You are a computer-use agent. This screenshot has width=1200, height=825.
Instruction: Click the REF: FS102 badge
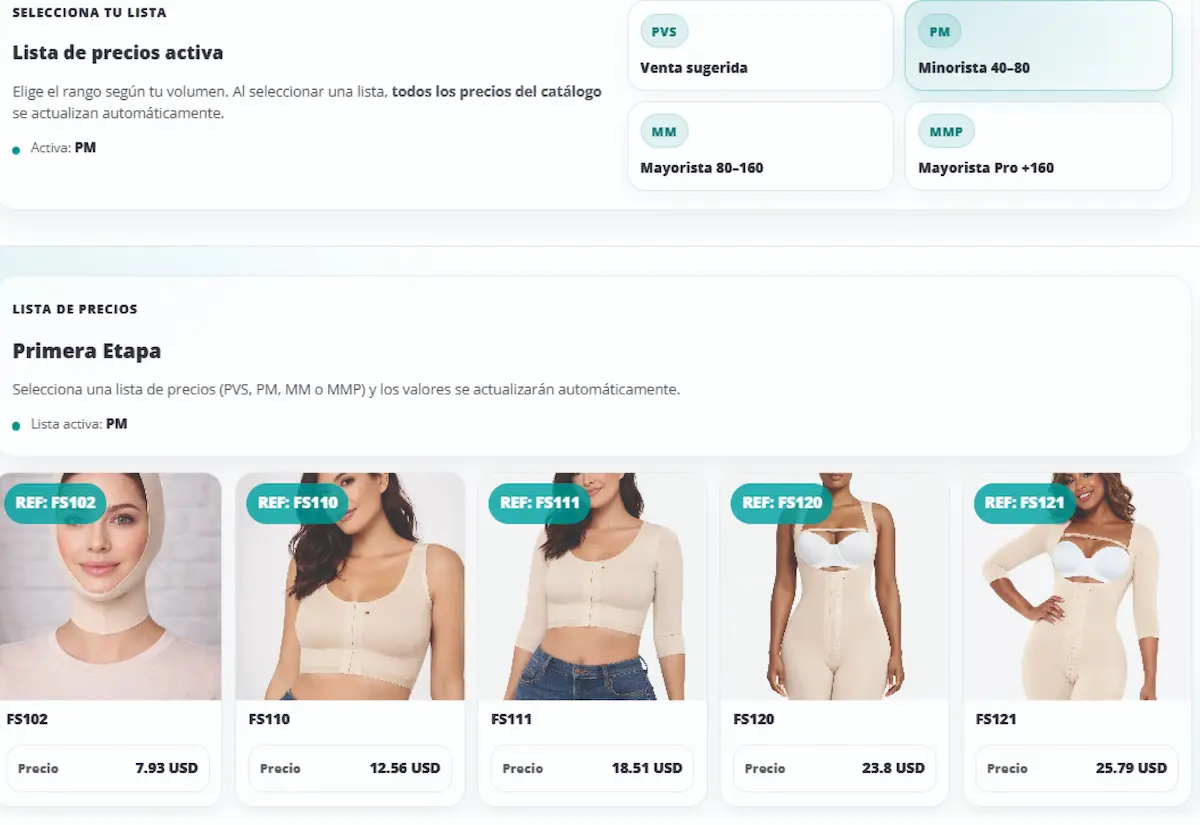point(55,502)
